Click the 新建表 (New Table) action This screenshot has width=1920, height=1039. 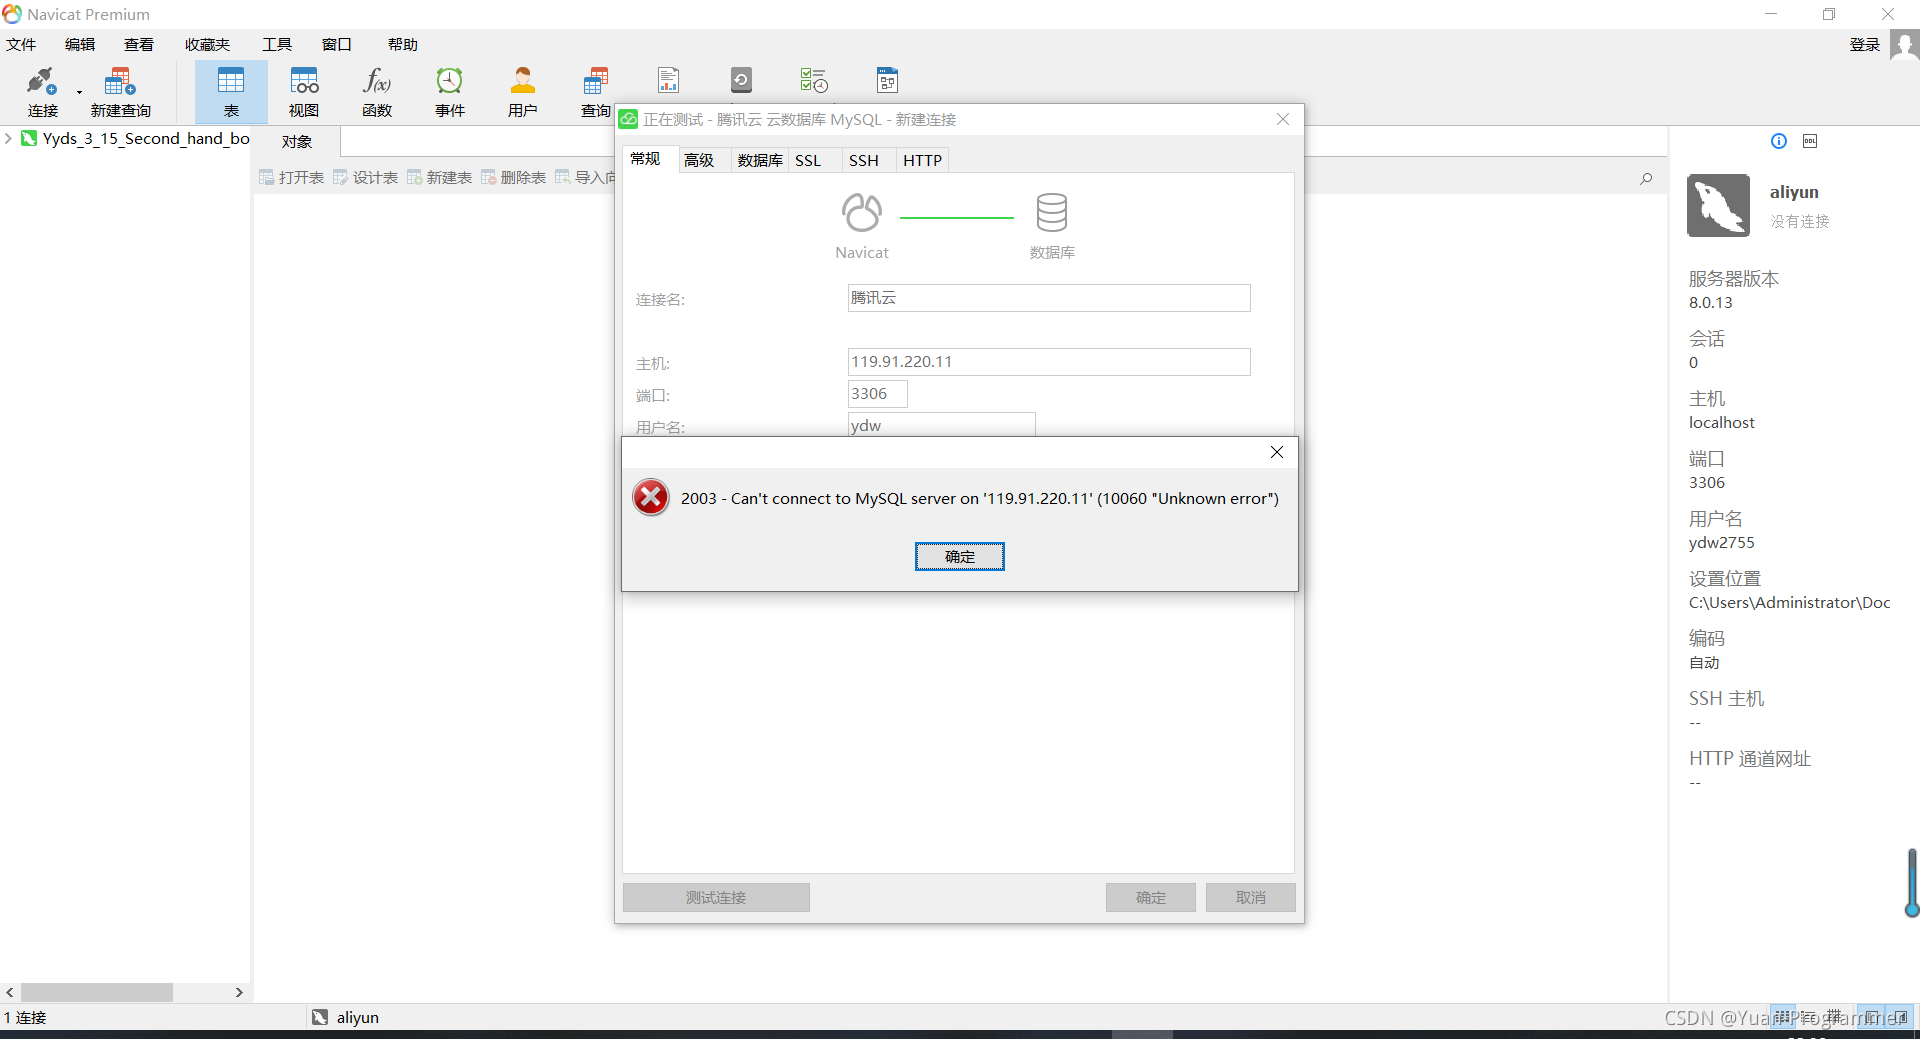click(439, 178)
